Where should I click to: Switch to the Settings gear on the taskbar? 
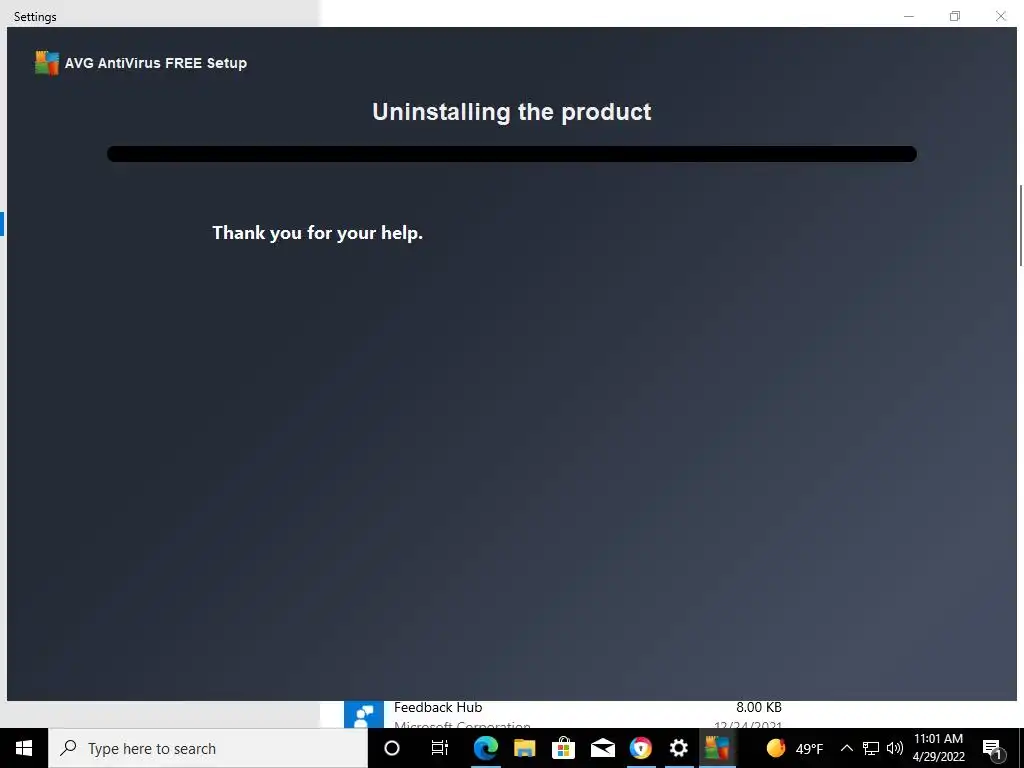tap(679, 748)
